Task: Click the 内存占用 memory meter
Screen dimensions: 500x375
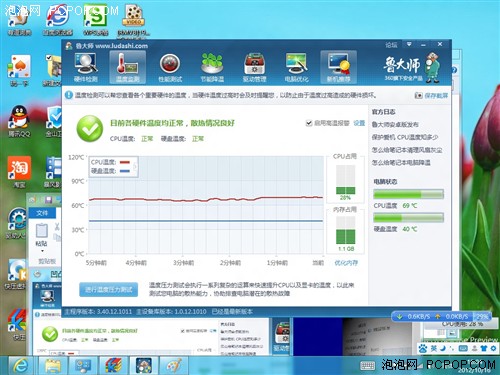Action: pos(346,231)
